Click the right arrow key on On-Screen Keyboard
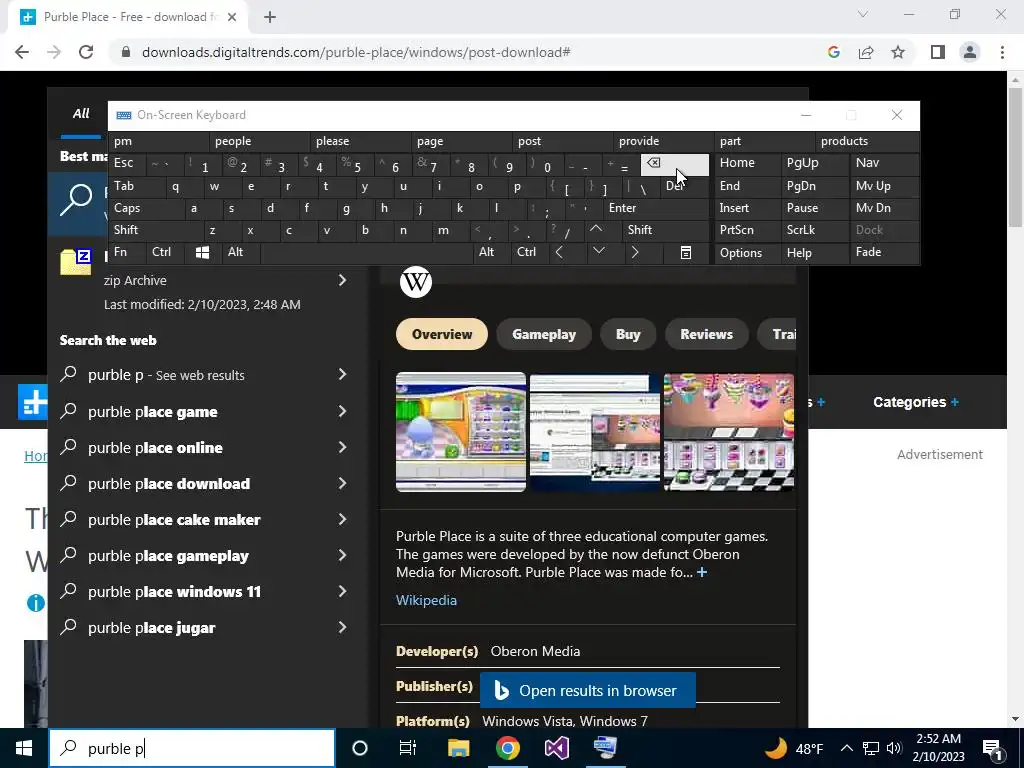Image resolution: width=1024 pixels, height=768 pixels. (634, 252)
